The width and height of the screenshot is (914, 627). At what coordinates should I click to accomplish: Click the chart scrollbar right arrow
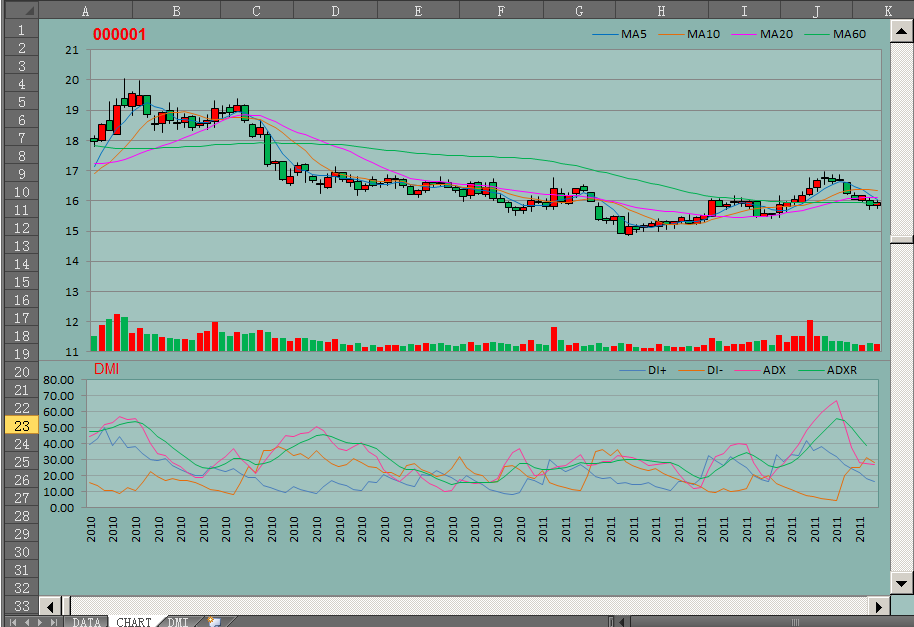click(880, 605)
